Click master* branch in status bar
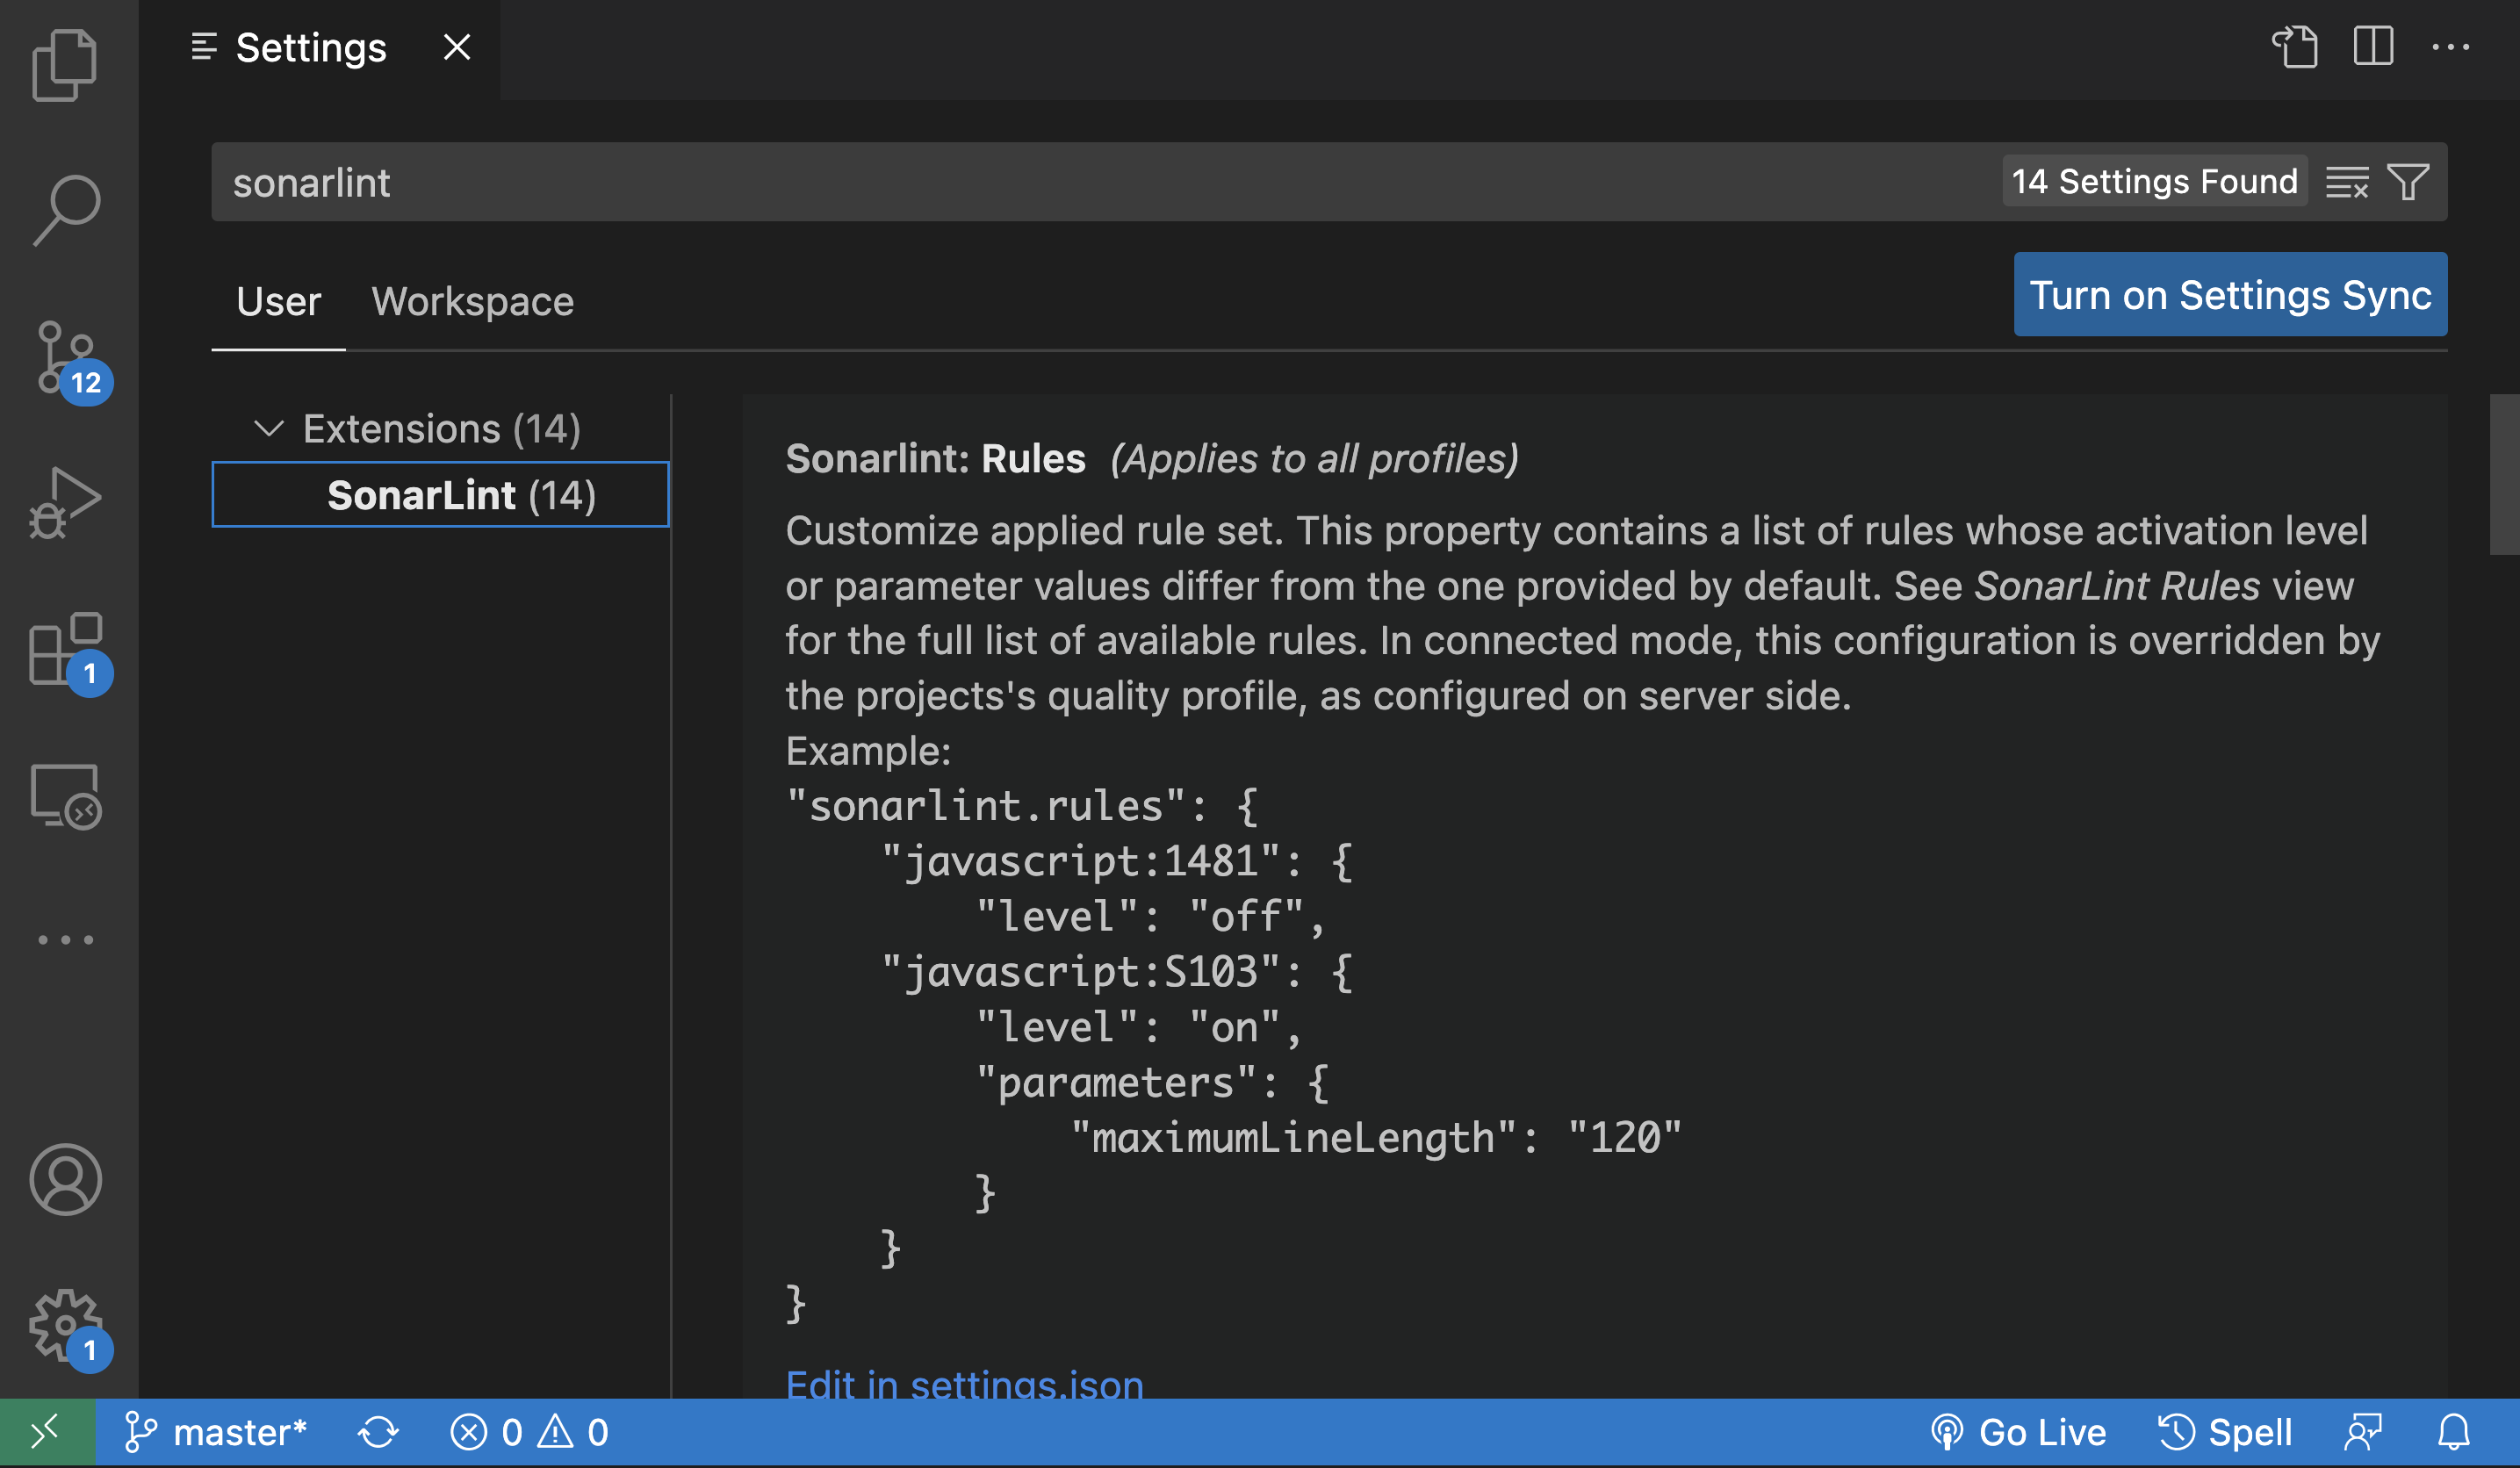This screenshot has width=2520, height=1468. [x=216, y=1432]
